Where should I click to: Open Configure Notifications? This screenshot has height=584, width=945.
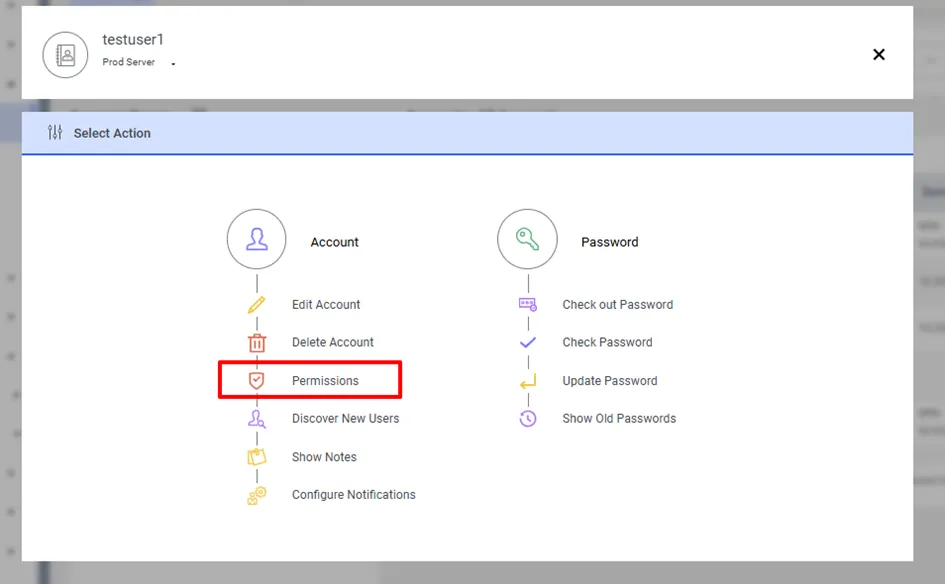tap(354, 495)
